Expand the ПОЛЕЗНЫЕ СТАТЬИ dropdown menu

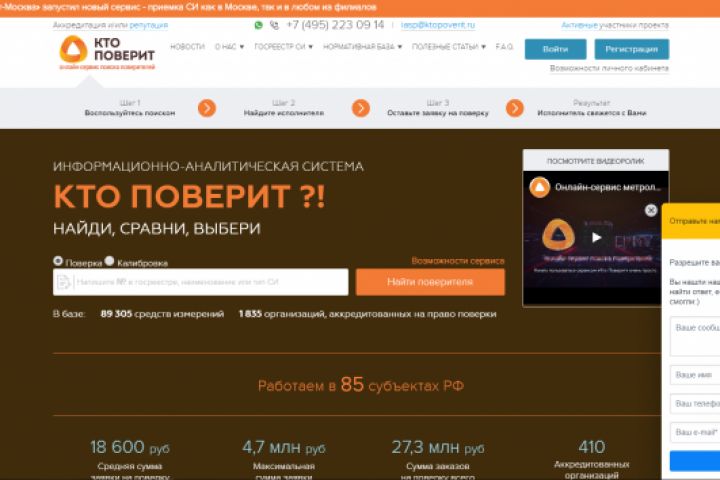coord(449,47)
